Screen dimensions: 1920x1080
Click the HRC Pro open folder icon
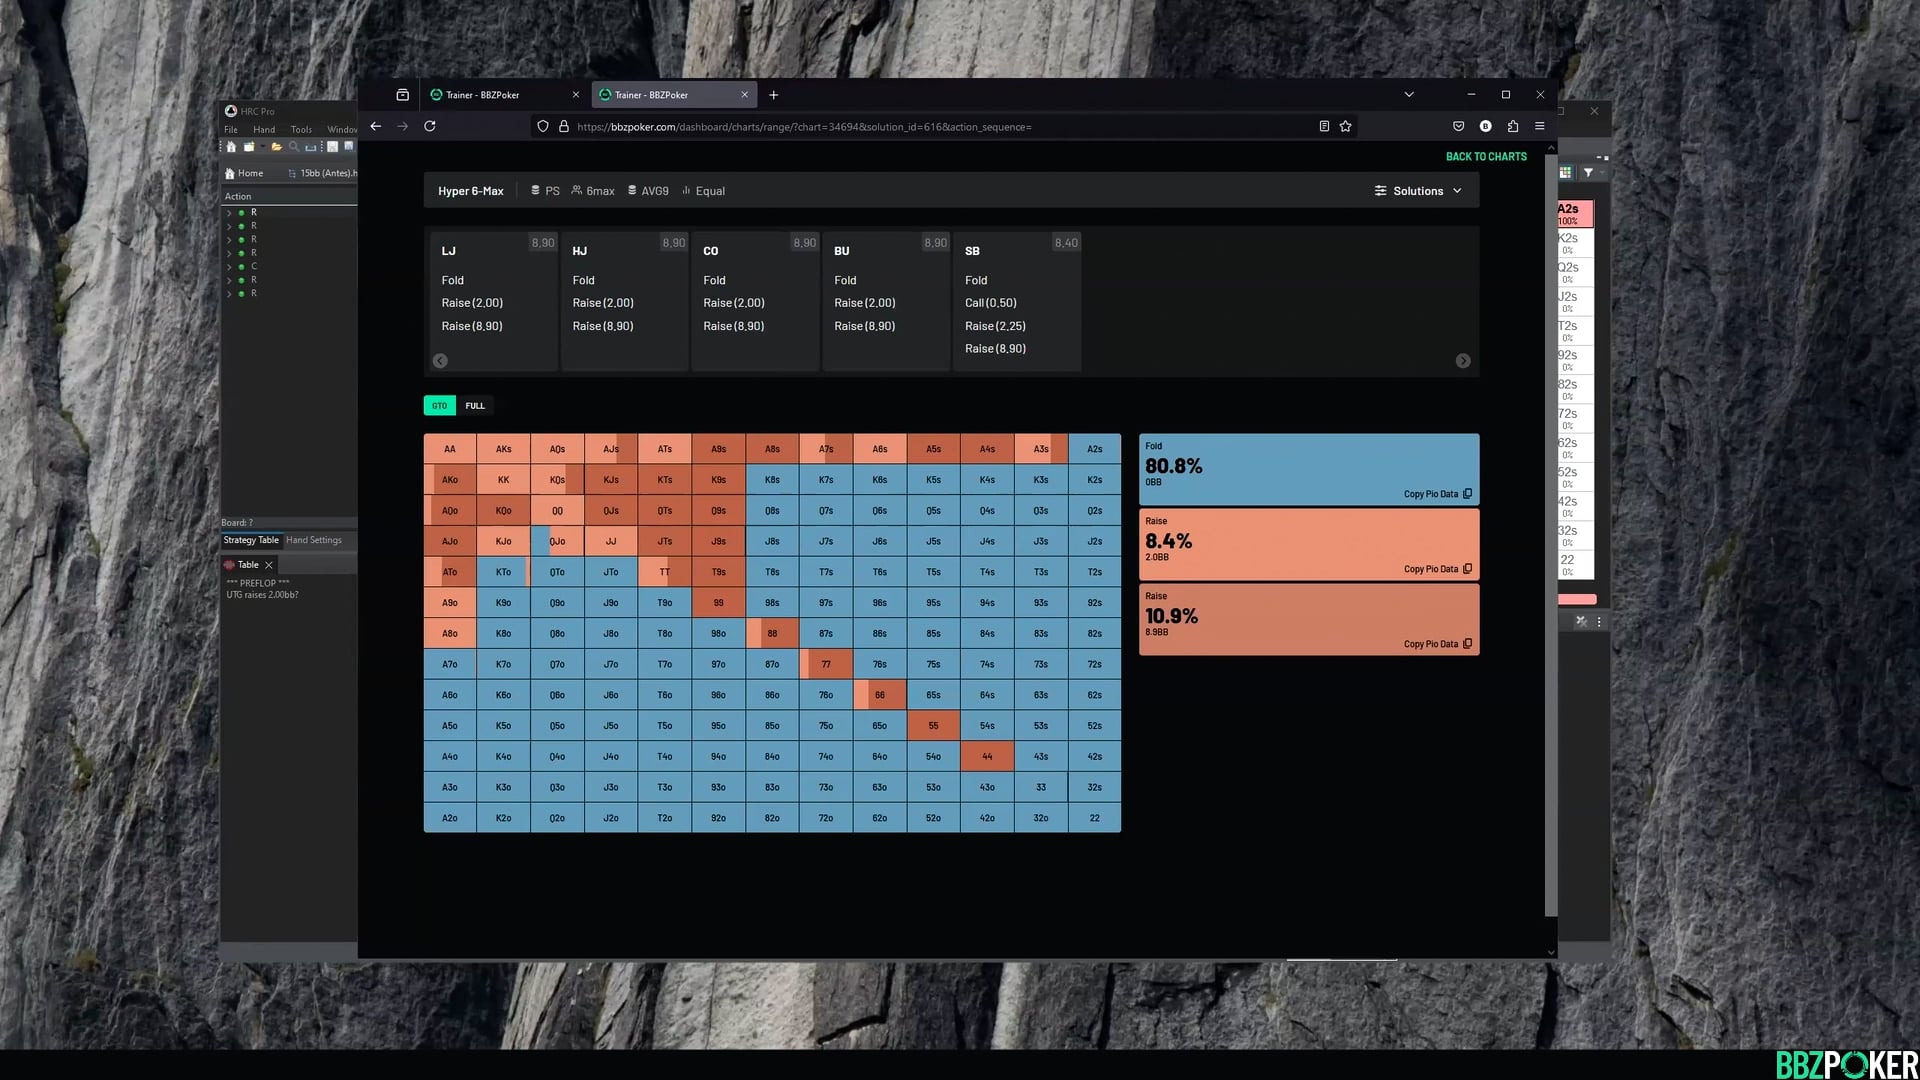277,147
